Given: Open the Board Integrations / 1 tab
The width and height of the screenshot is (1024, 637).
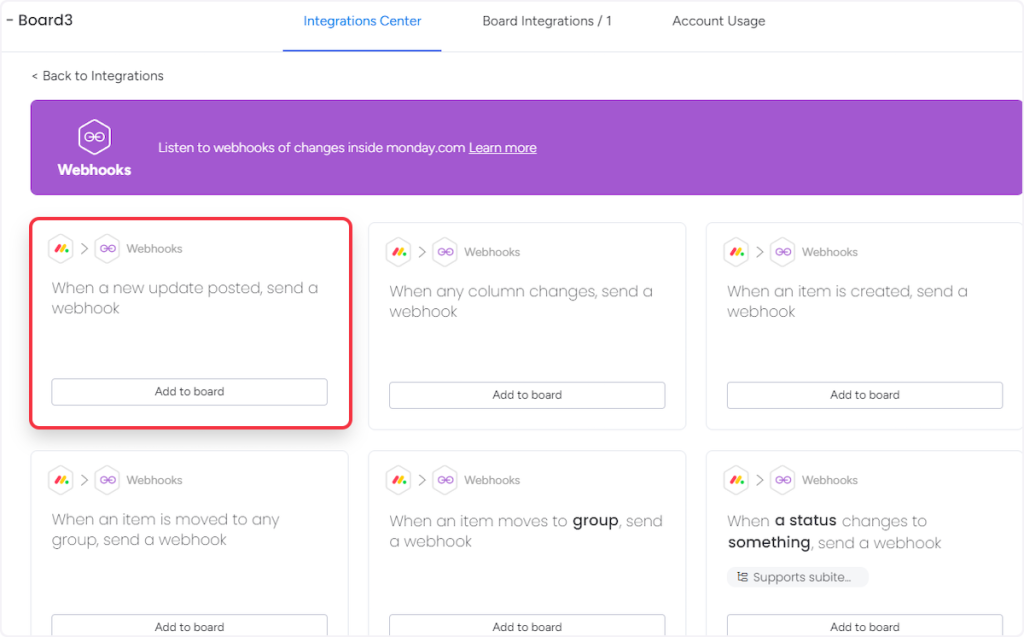Looking at the screenshot, I should pyautogui.click(x=546, y=21).
